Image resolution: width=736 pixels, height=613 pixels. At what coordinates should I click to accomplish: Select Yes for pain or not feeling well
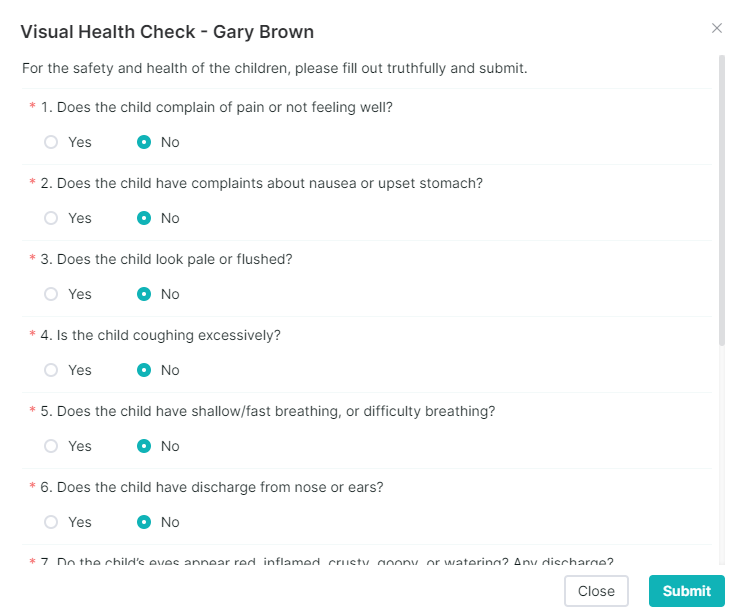click(x=51, y=142)
